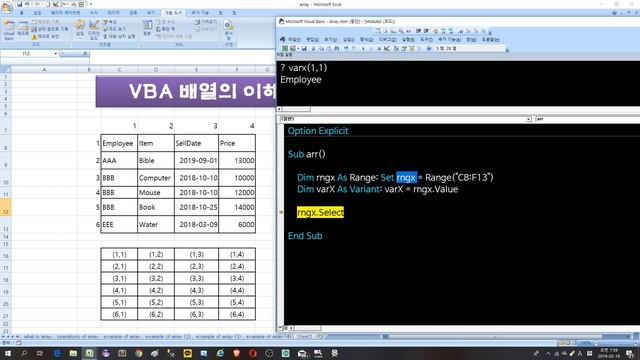Click the highlighted rngx.Select code line
This screenshot has width=640, height=360.
(x=320, y=212)
